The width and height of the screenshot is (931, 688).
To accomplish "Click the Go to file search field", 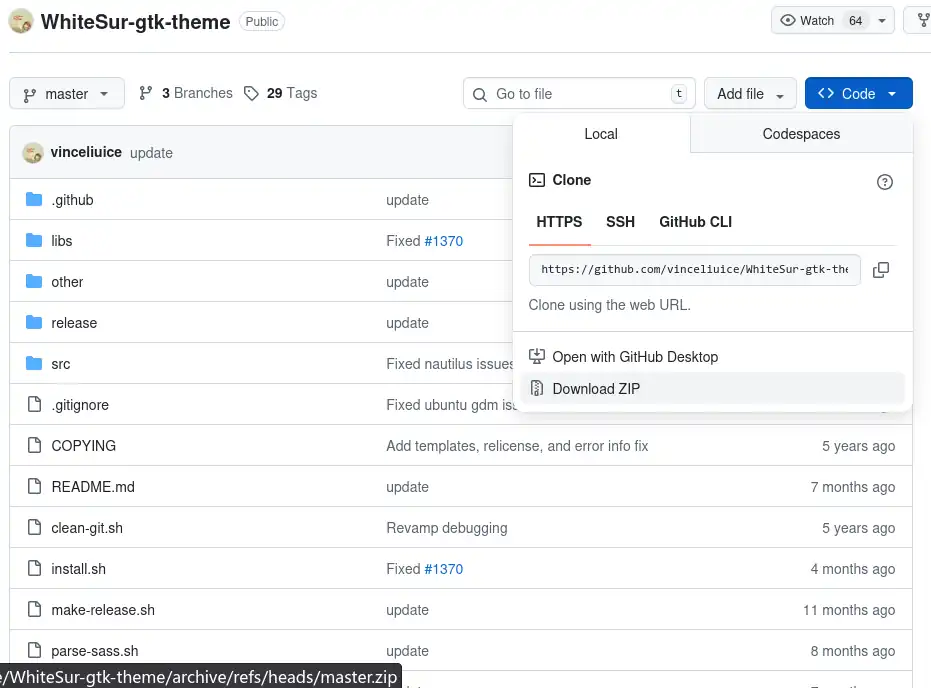I will (578, 93).
